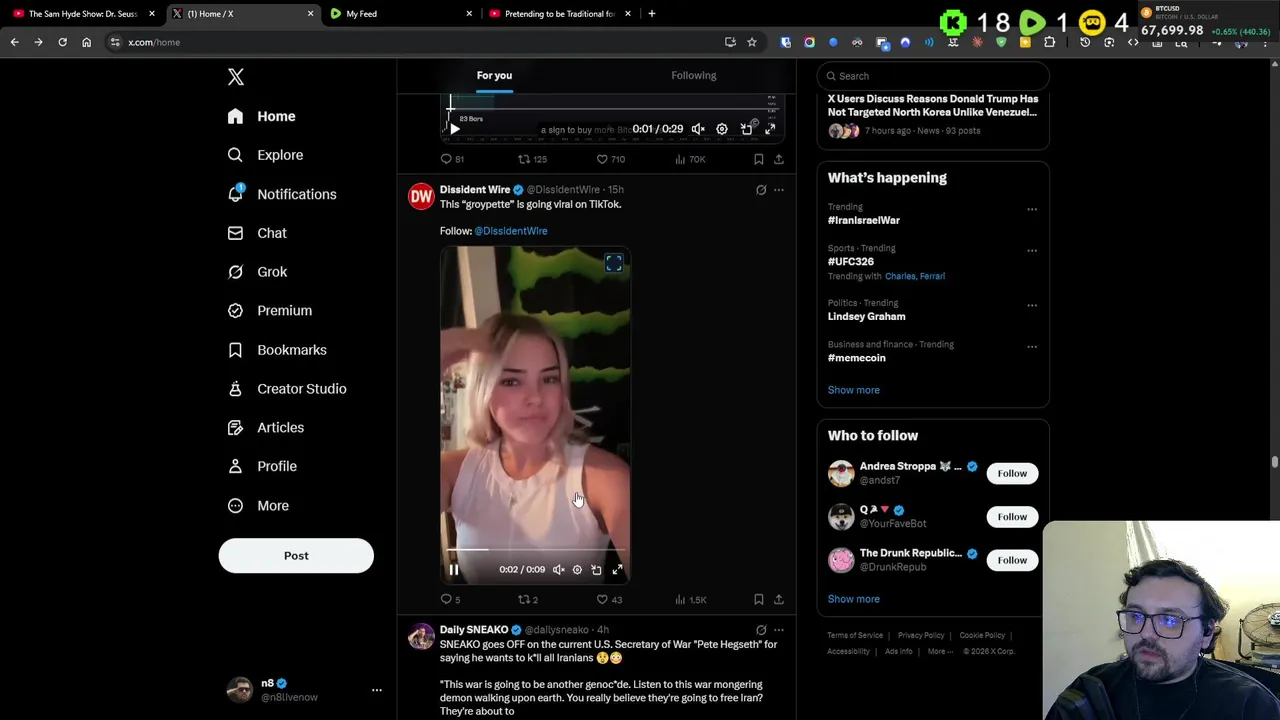Click the progress bar of Dissident Wire video
This screenshot has height=720, width=1280.
[535, 550]
